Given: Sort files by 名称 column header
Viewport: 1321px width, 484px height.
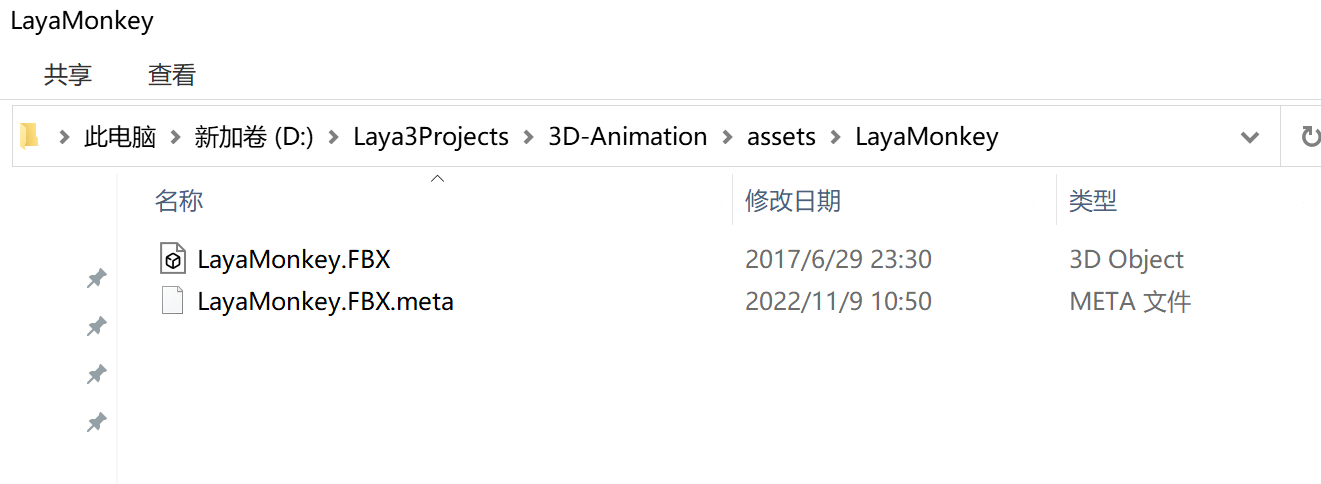Looking at the screenshot, I should tap(179, 200).
